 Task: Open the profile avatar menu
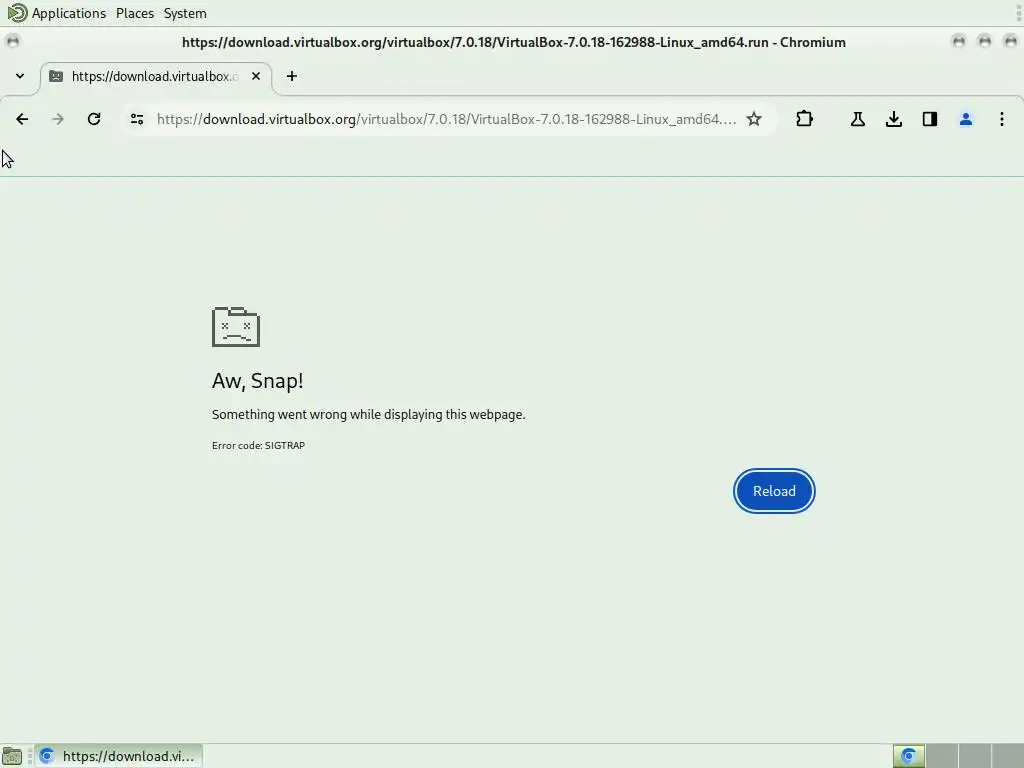click(x=966, y=119)
